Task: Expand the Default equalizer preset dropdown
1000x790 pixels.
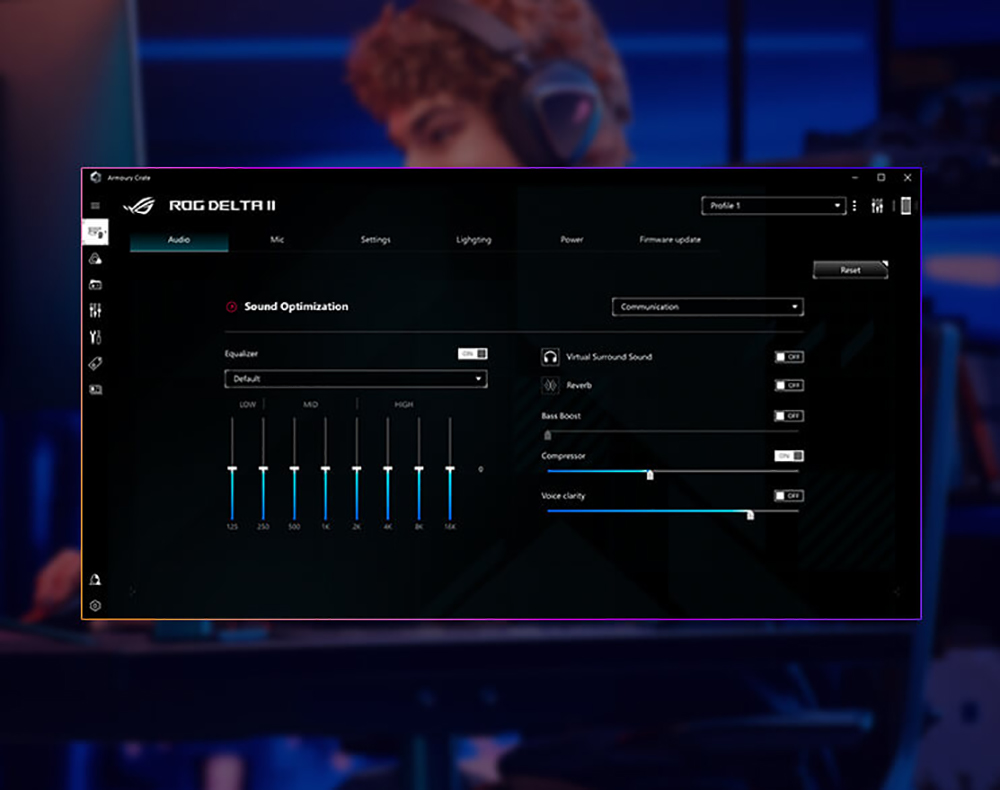Action: point(355,379)
